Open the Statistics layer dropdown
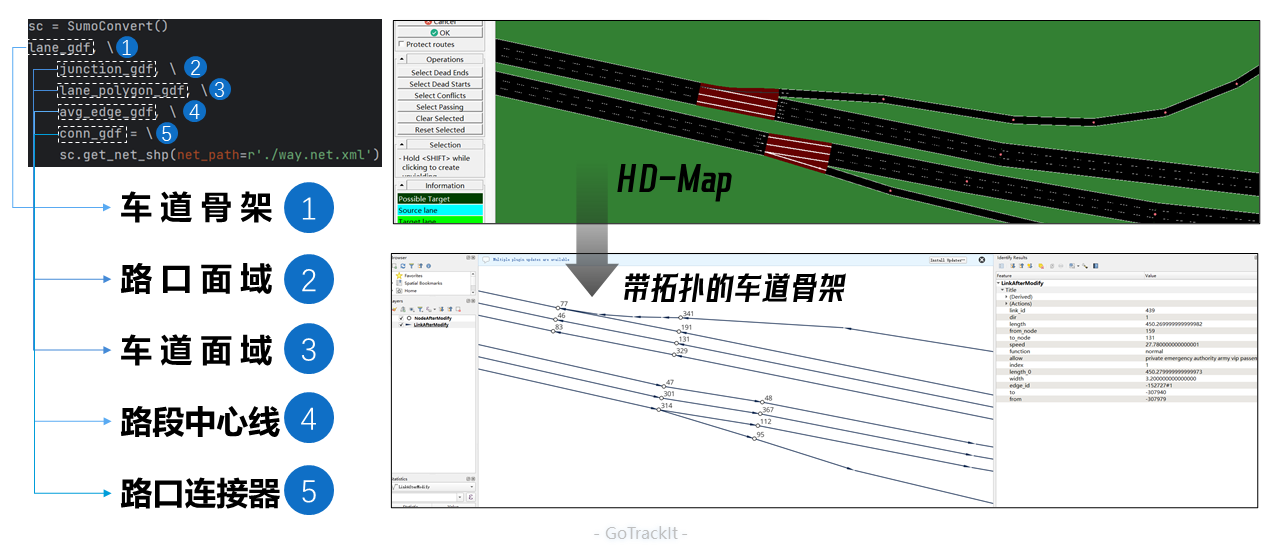 pos(432,487)
